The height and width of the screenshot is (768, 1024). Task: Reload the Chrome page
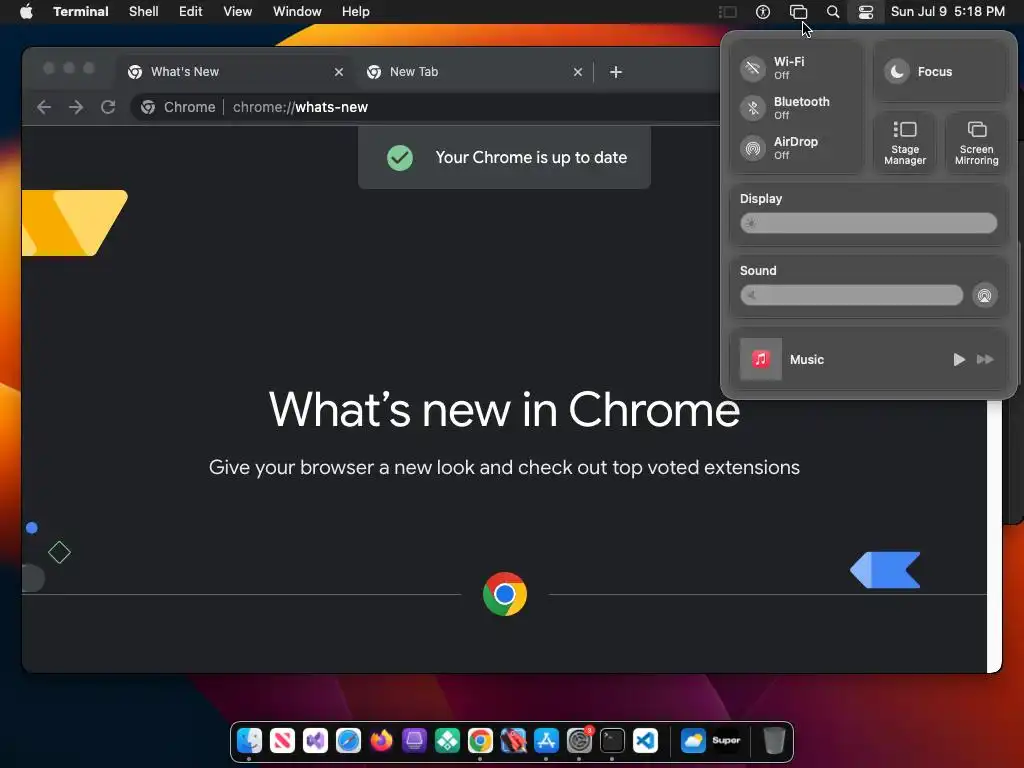108,107
